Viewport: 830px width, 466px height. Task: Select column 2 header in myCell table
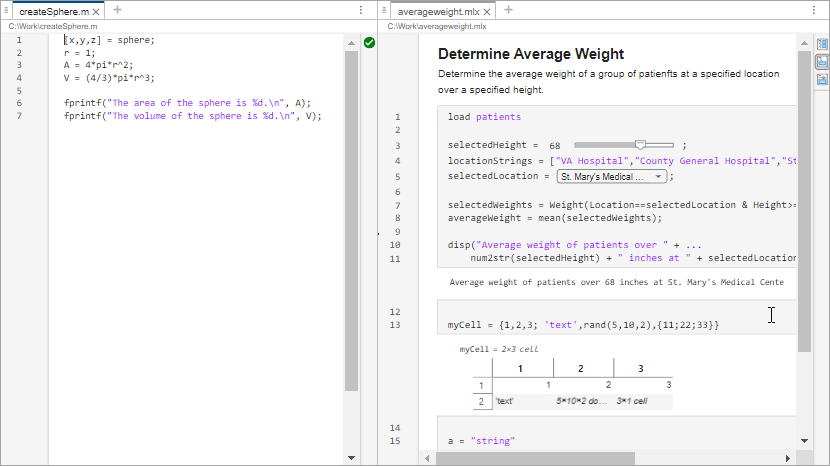pyautogui.click(x=580, y=369)
